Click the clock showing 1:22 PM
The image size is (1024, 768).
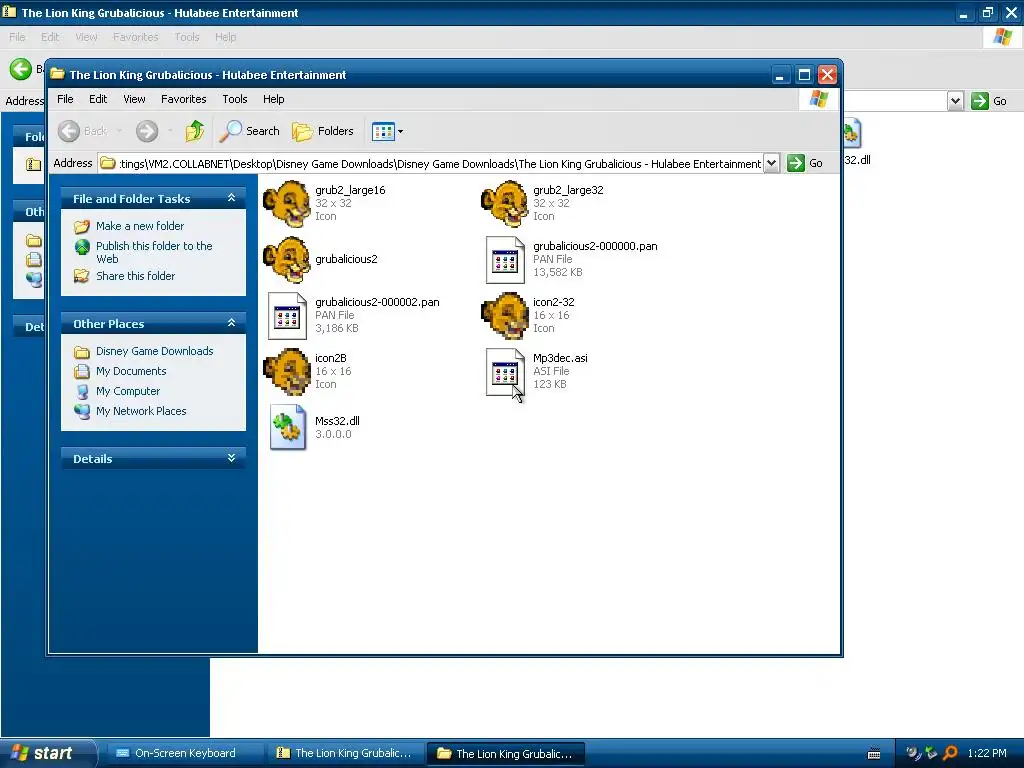coord(987,753)
